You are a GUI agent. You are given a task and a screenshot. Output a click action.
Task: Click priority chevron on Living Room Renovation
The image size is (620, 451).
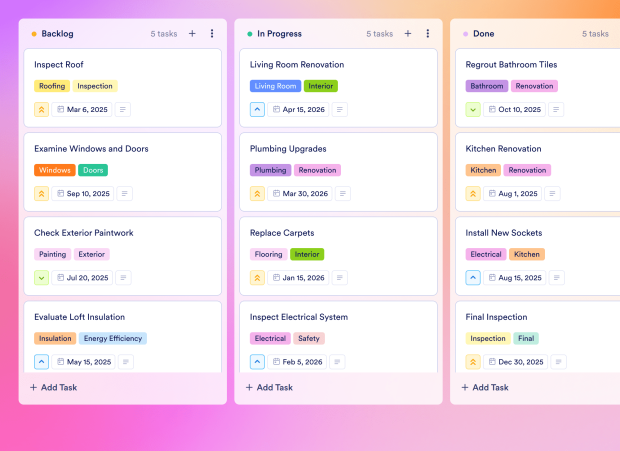[257, 109]
